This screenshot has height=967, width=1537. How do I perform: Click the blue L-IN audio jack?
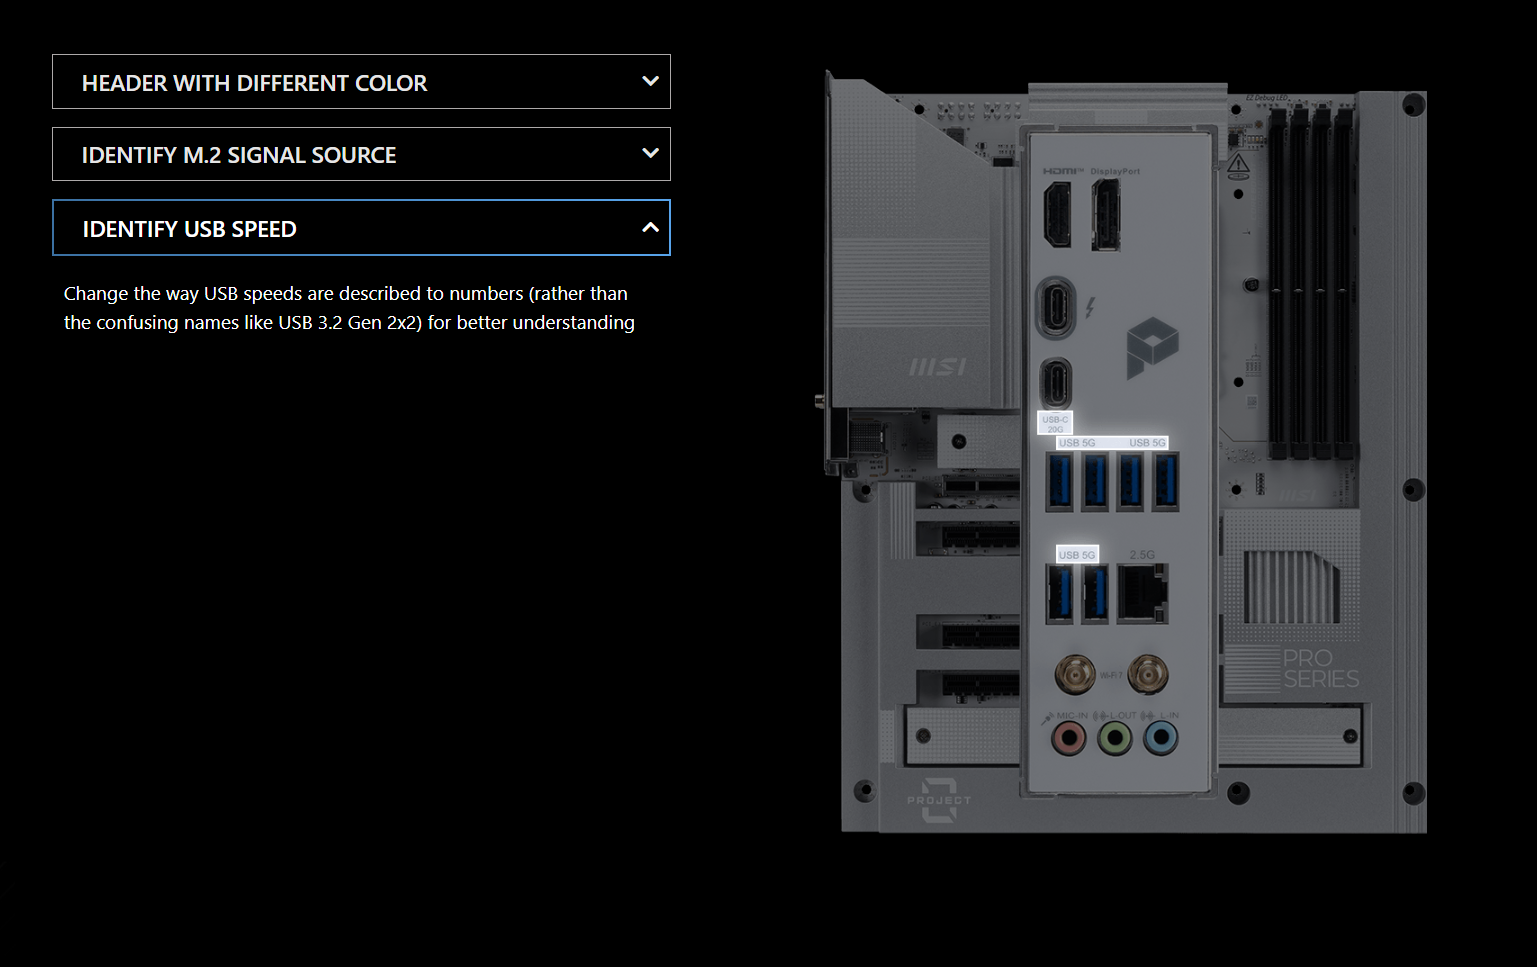pos(1160,739)
